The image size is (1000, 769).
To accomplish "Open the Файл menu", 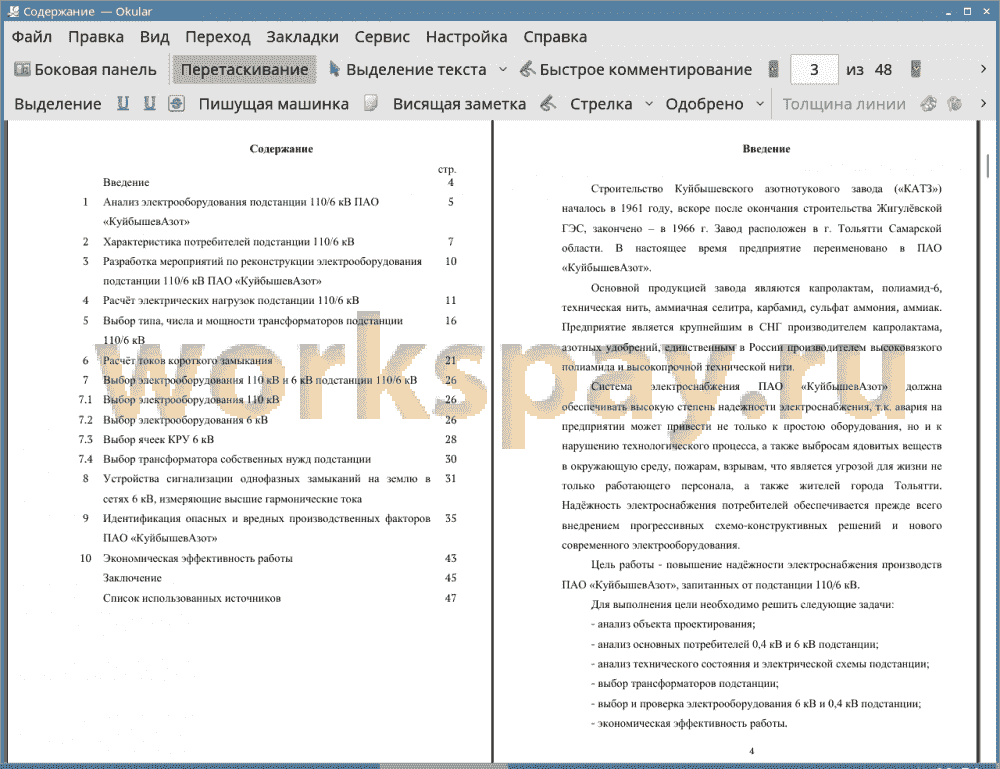I will coord(32,37).
